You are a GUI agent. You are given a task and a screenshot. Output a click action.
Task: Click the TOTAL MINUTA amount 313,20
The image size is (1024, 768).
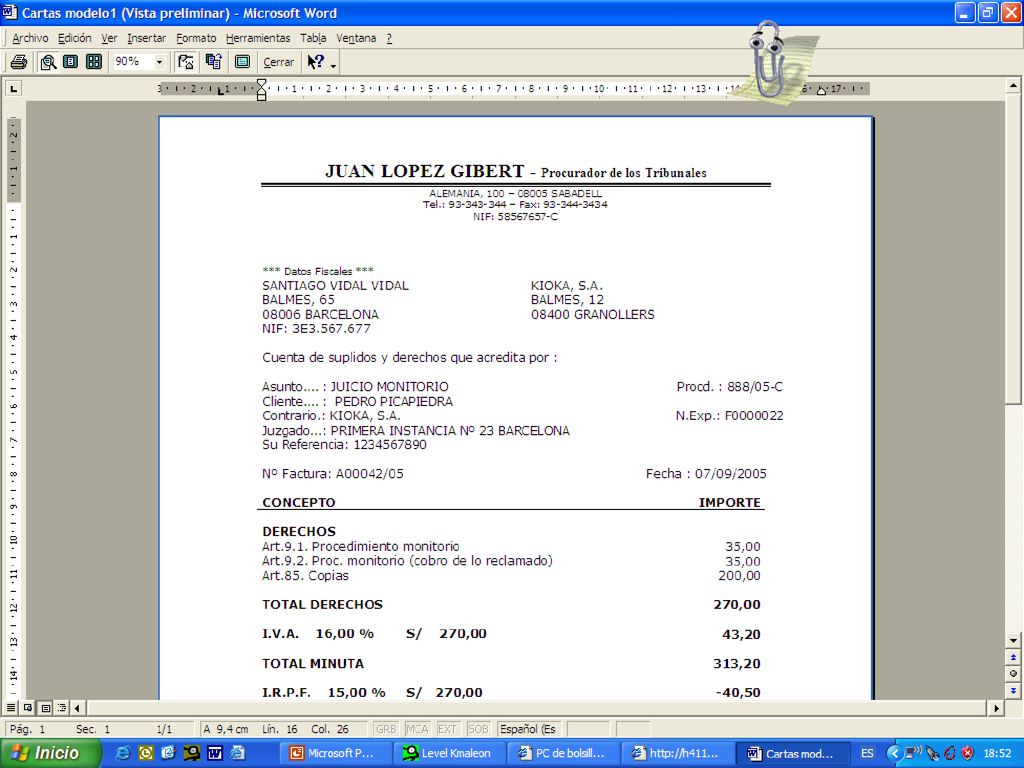pyautogui.click(x=737, y=664)
